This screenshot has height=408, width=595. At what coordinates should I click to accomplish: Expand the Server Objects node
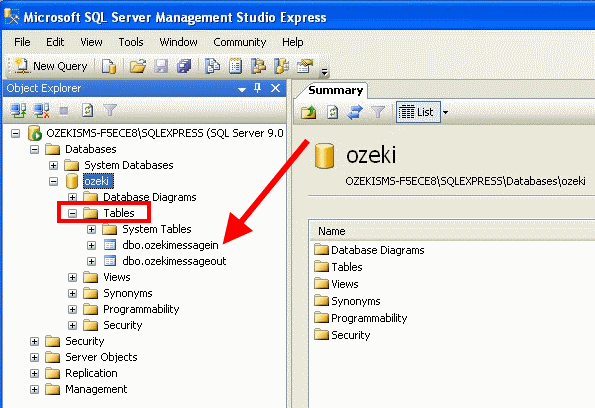[x=34, y=357]
